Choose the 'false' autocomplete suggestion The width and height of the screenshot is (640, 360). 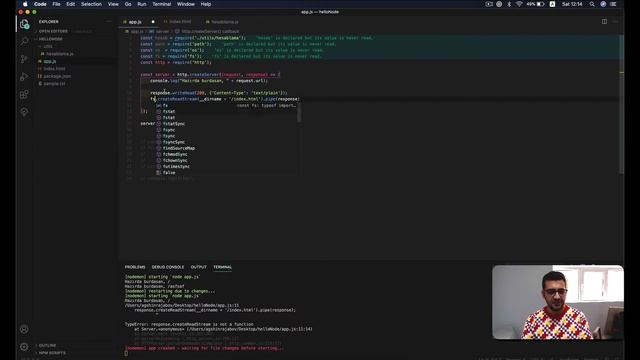click(226, 173)
